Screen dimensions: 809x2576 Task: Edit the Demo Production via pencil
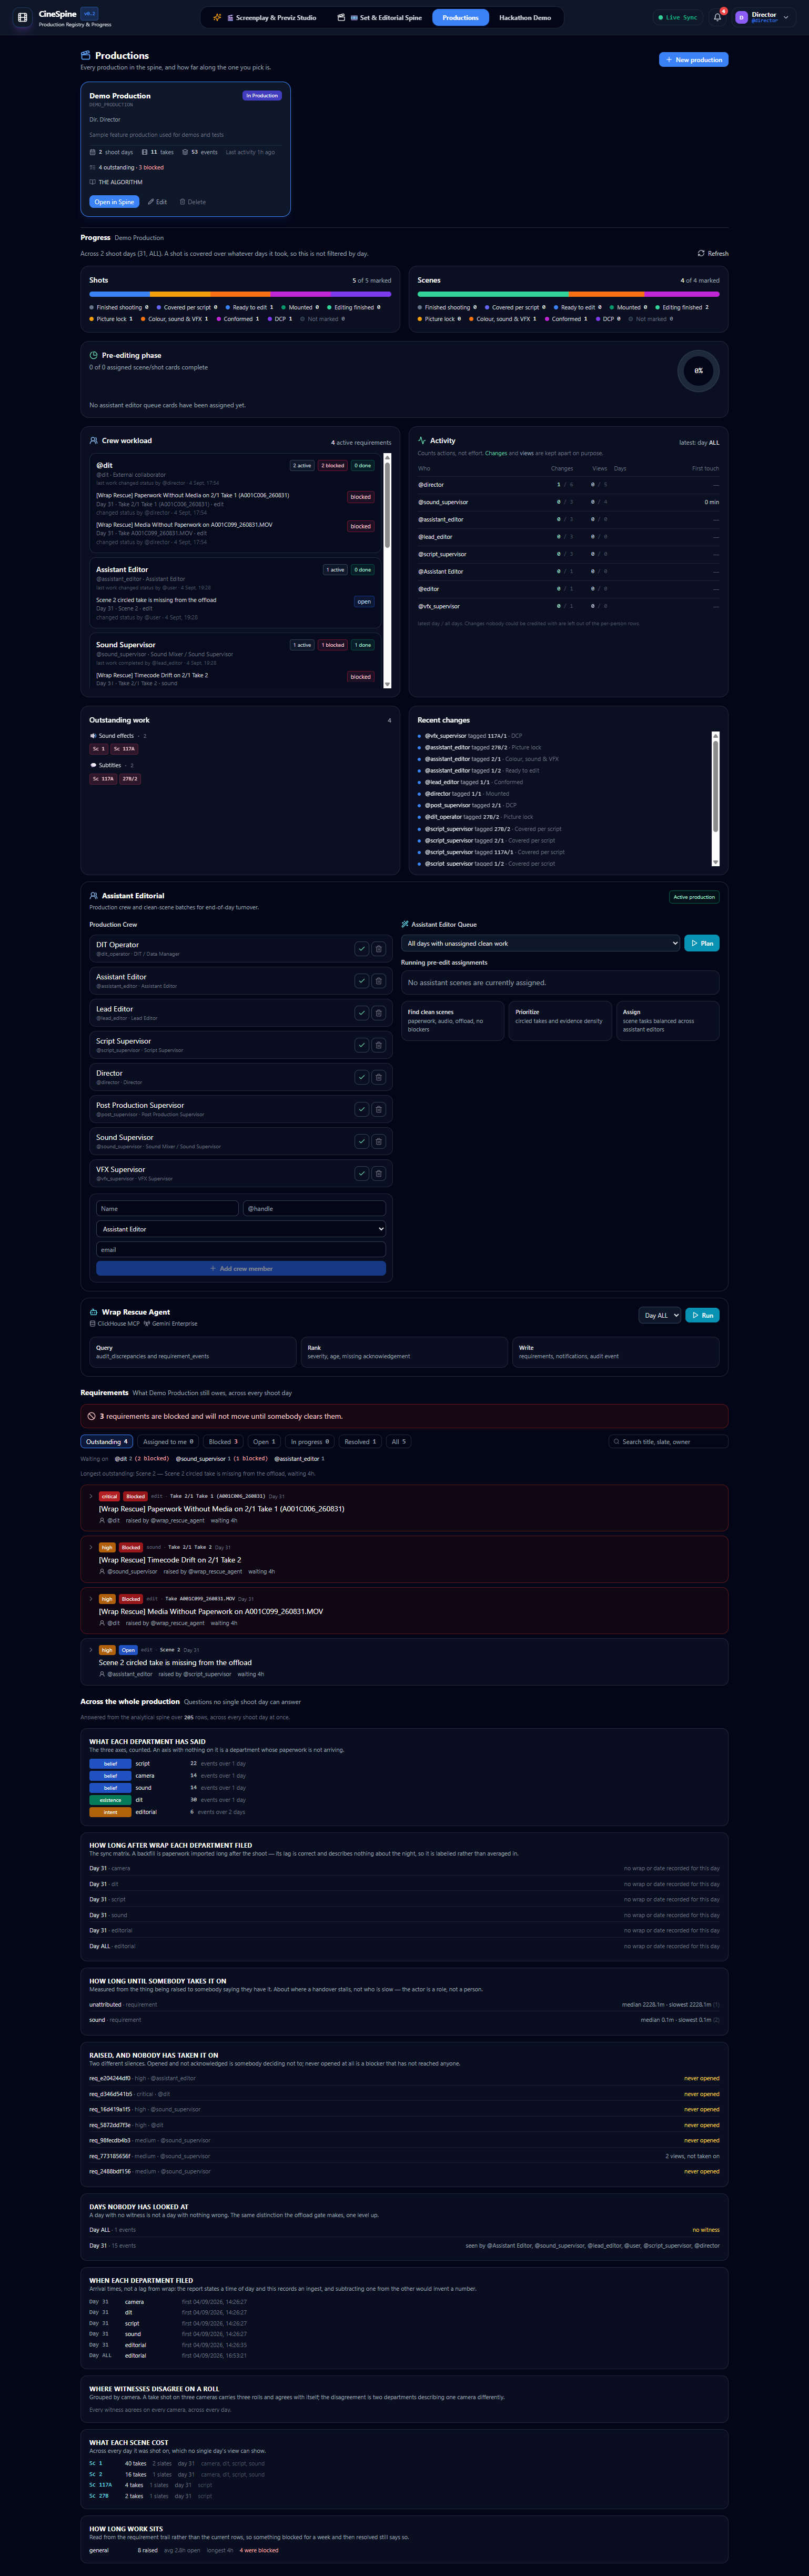point(157,202)
